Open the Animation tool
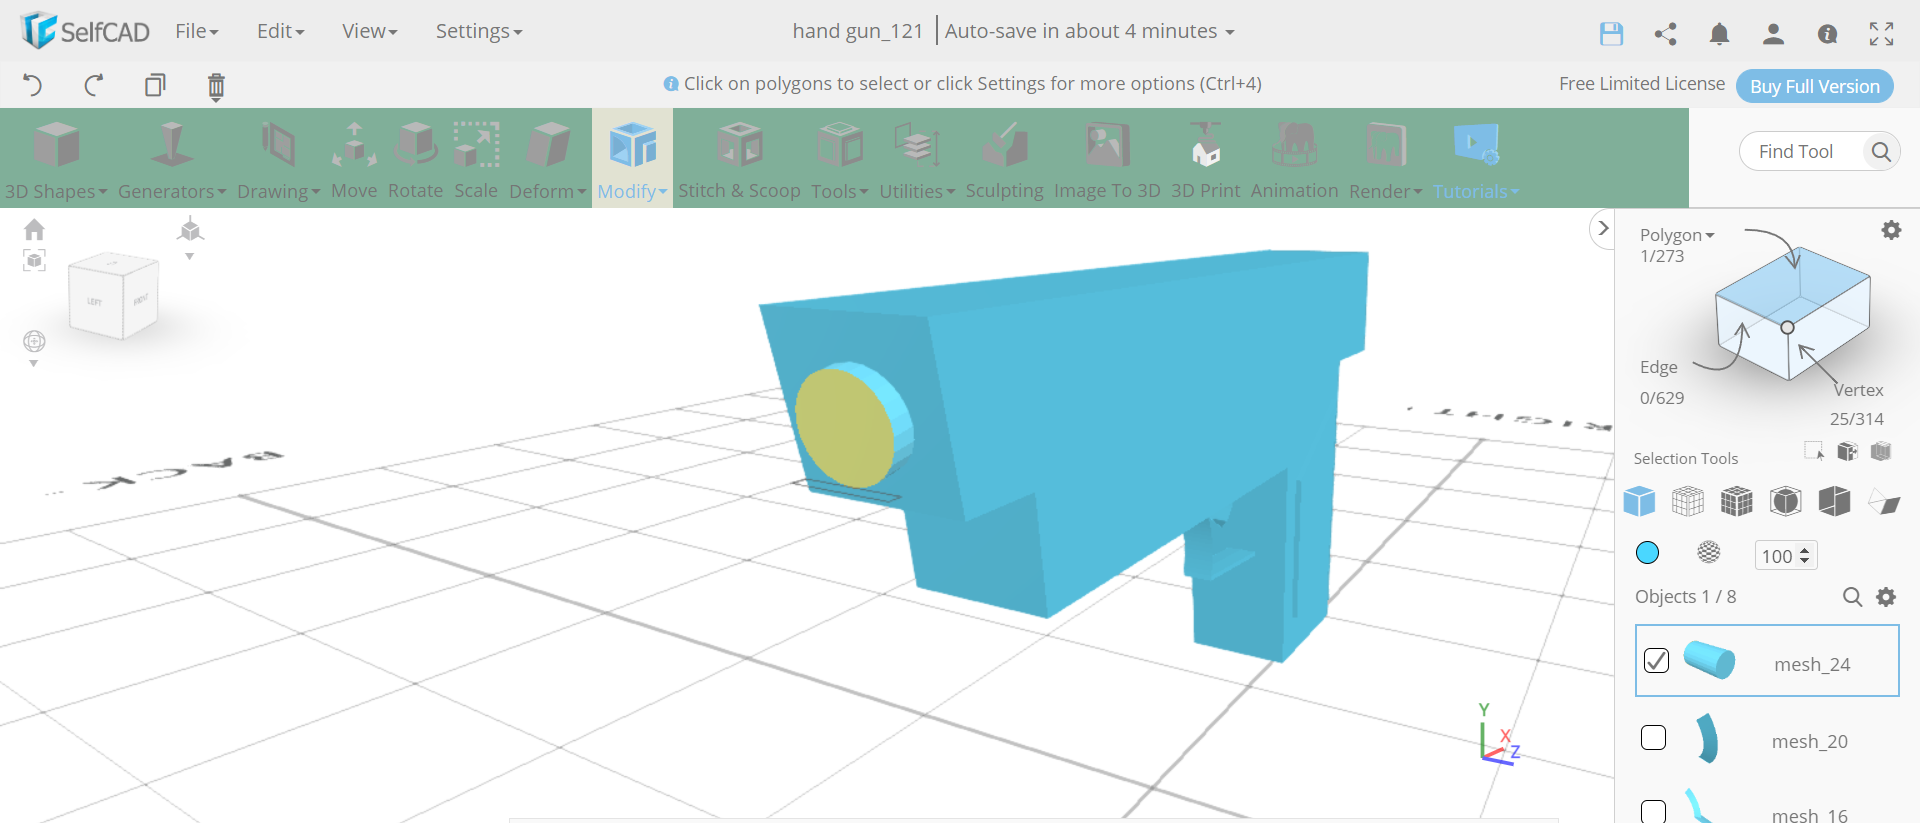Screen dimensions: 1920x823 click(1294, 160)
